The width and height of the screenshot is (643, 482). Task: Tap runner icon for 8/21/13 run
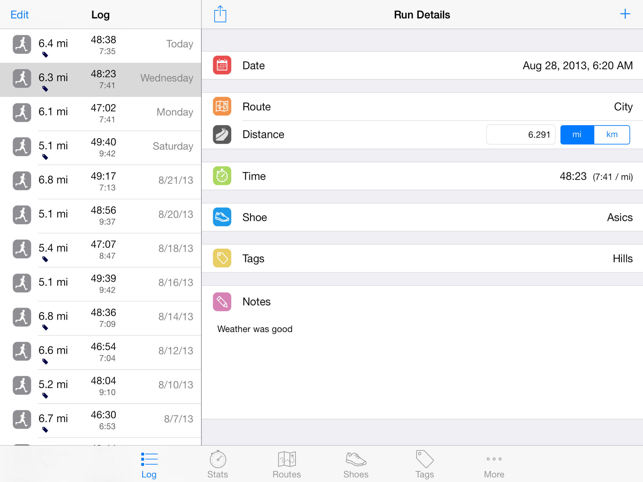(22, 180)
